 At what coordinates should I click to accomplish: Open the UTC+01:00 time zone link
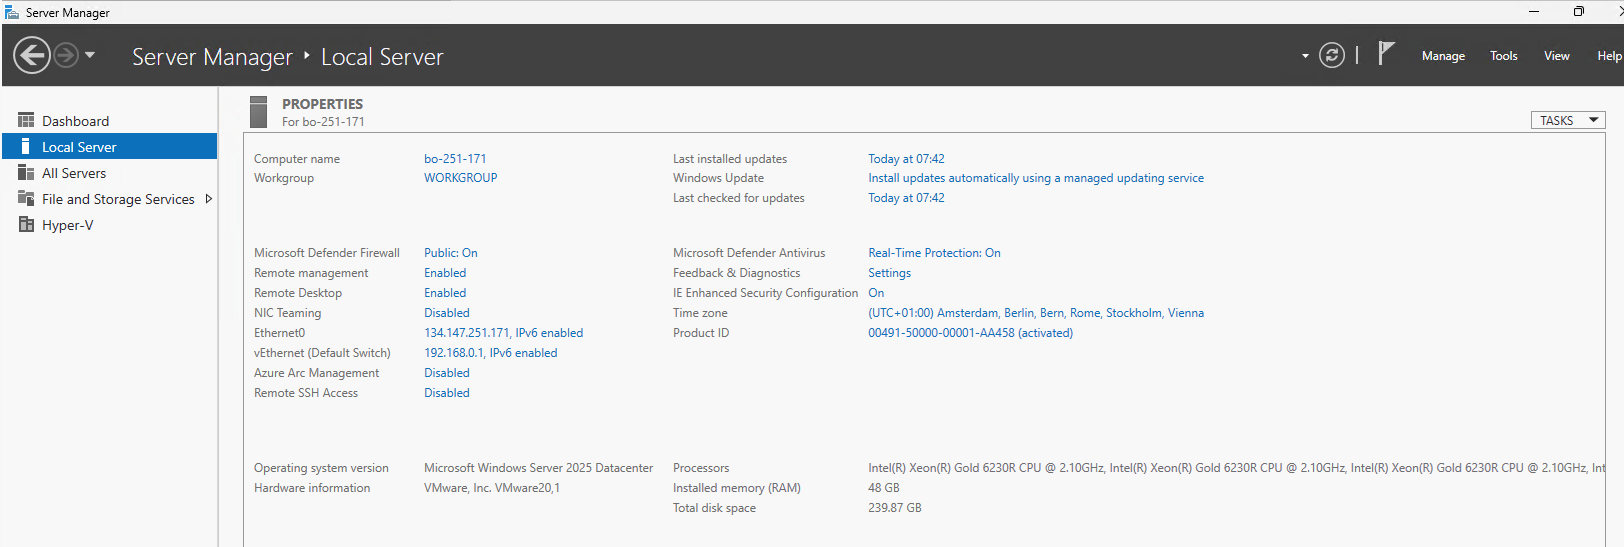[1036, 313]
